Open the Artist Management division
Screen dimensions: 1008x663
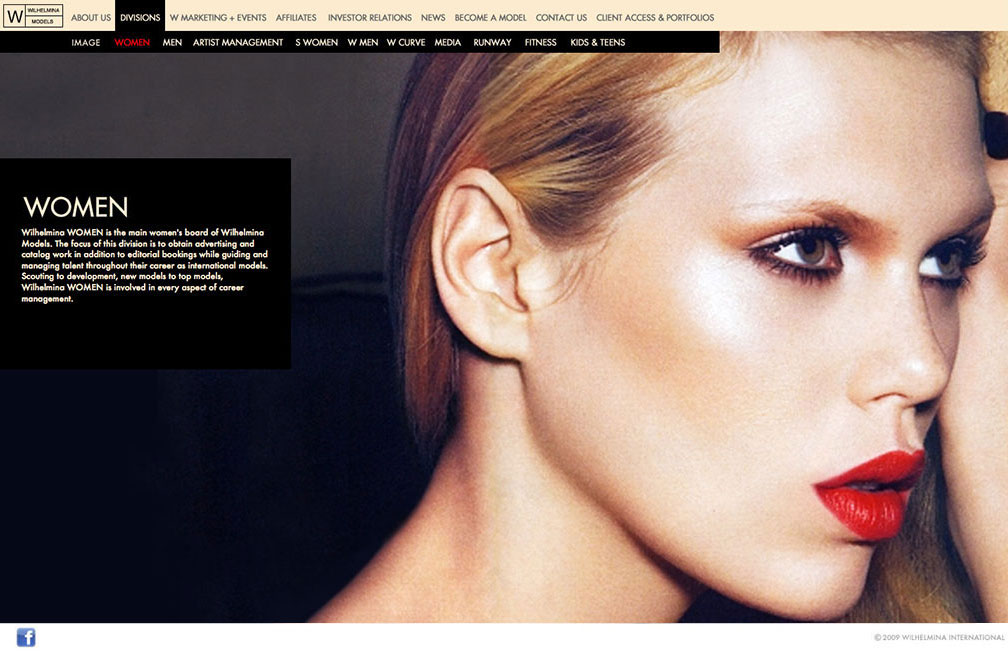(x=238, y=42)
